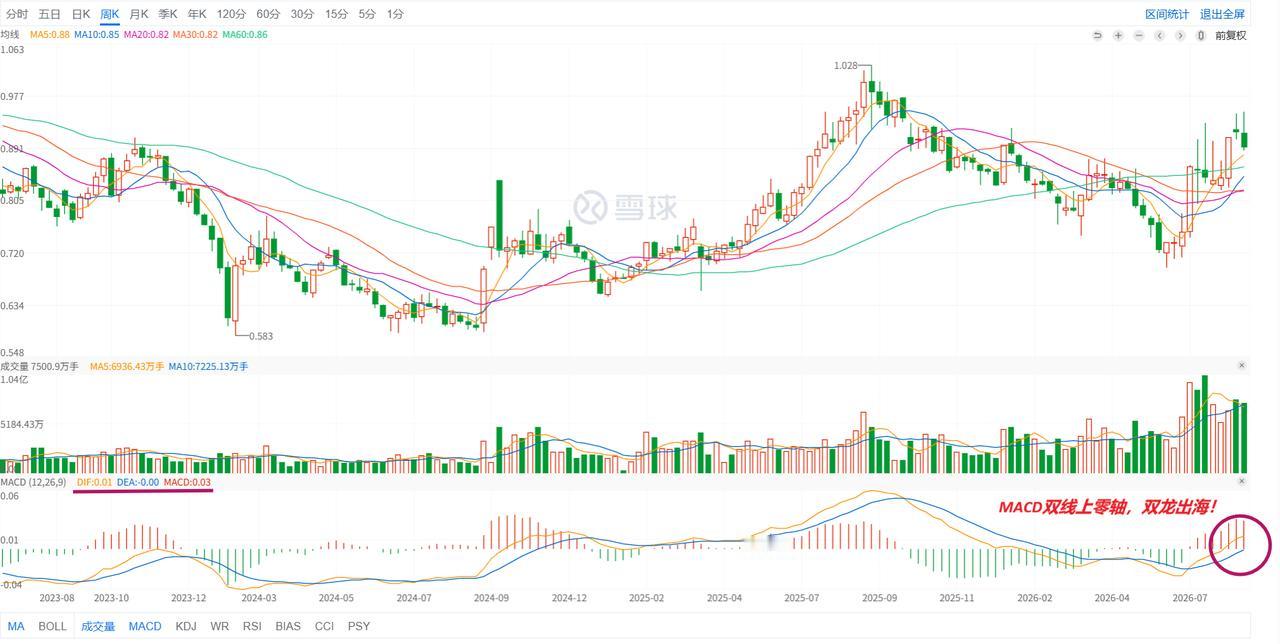Enable the PSY indicator
Screen dimensions: 1280x644
pos(358,627)
